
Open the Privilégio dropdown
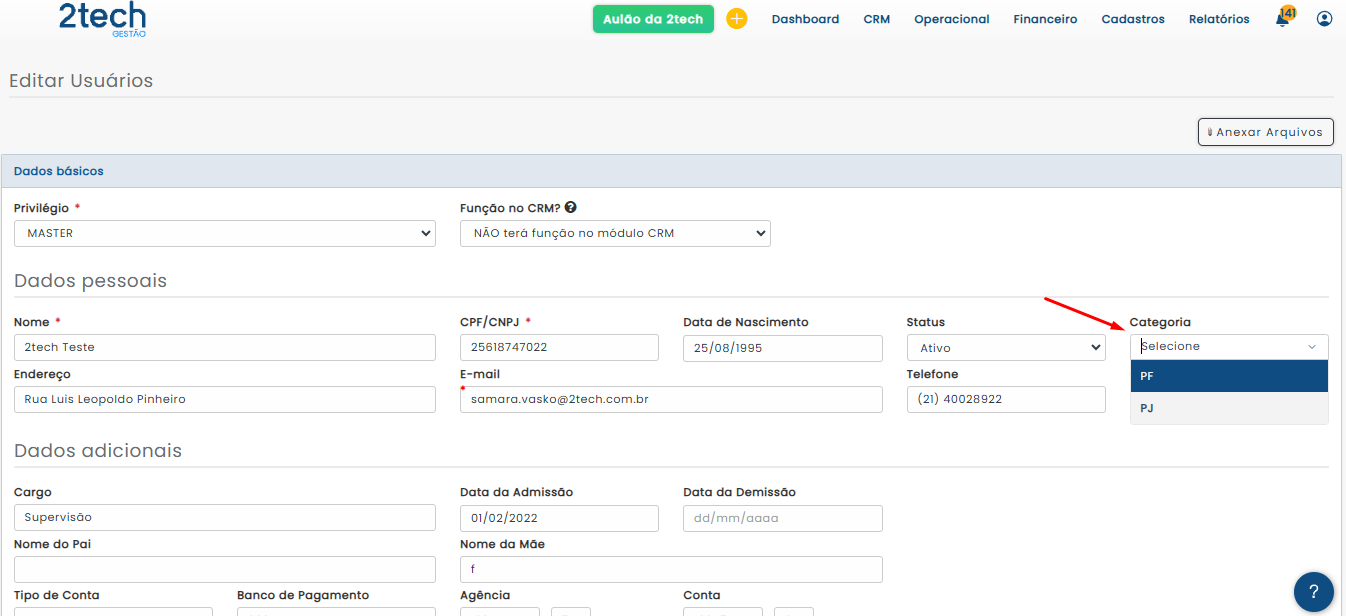point(225,233)
